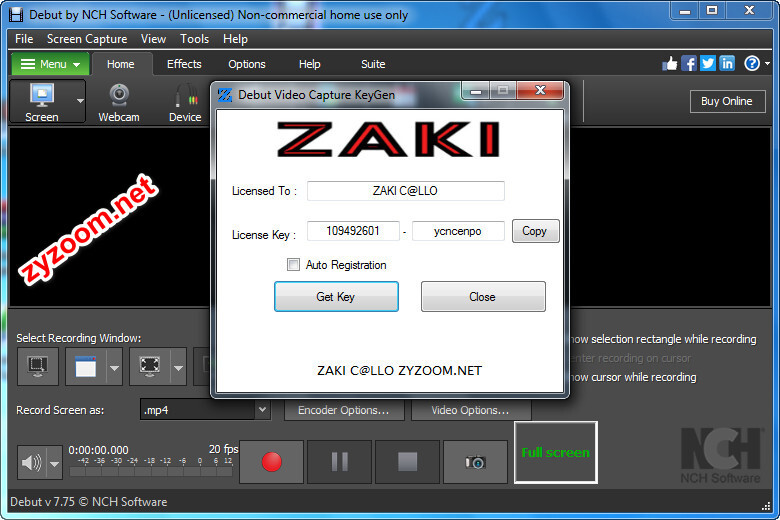Click the Full screen preview box
This screenshot has height=520, width=780.
tap(556, 452)
